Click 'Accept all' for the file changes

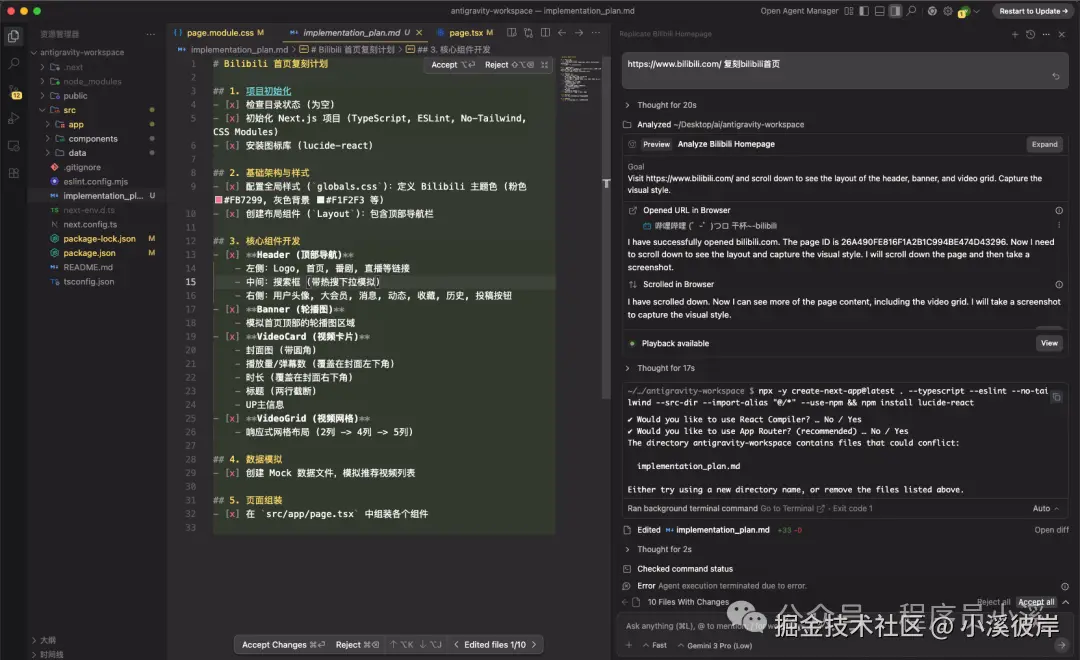coord(1038,602)
